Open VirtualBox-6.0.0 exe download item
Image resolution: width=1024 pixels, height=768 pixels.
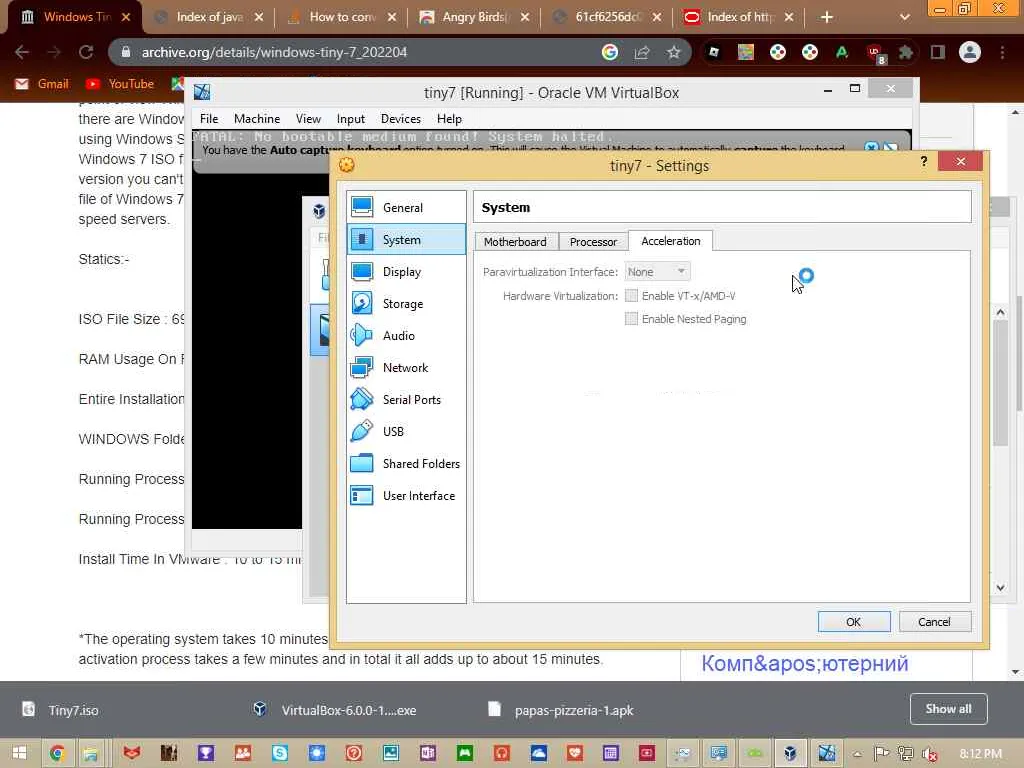coord(335,710)
